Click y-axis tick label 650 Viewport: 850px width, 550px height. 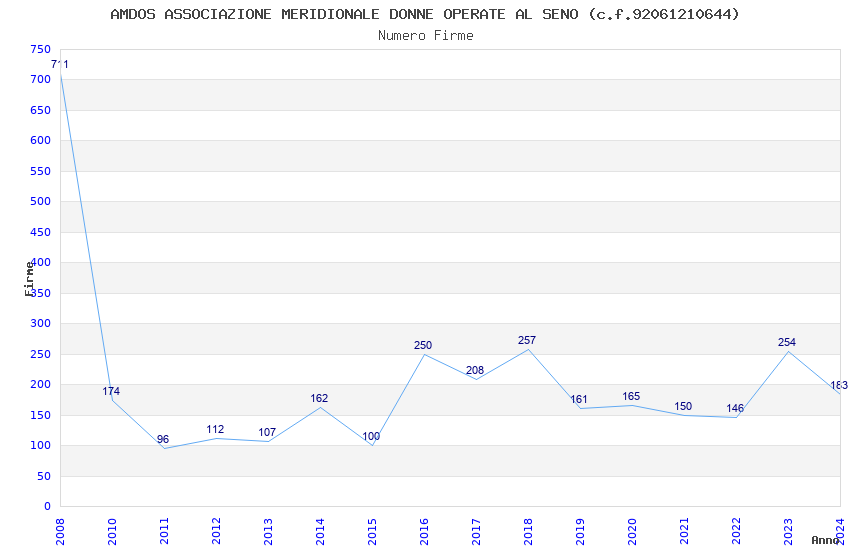(x=41, y=111)
